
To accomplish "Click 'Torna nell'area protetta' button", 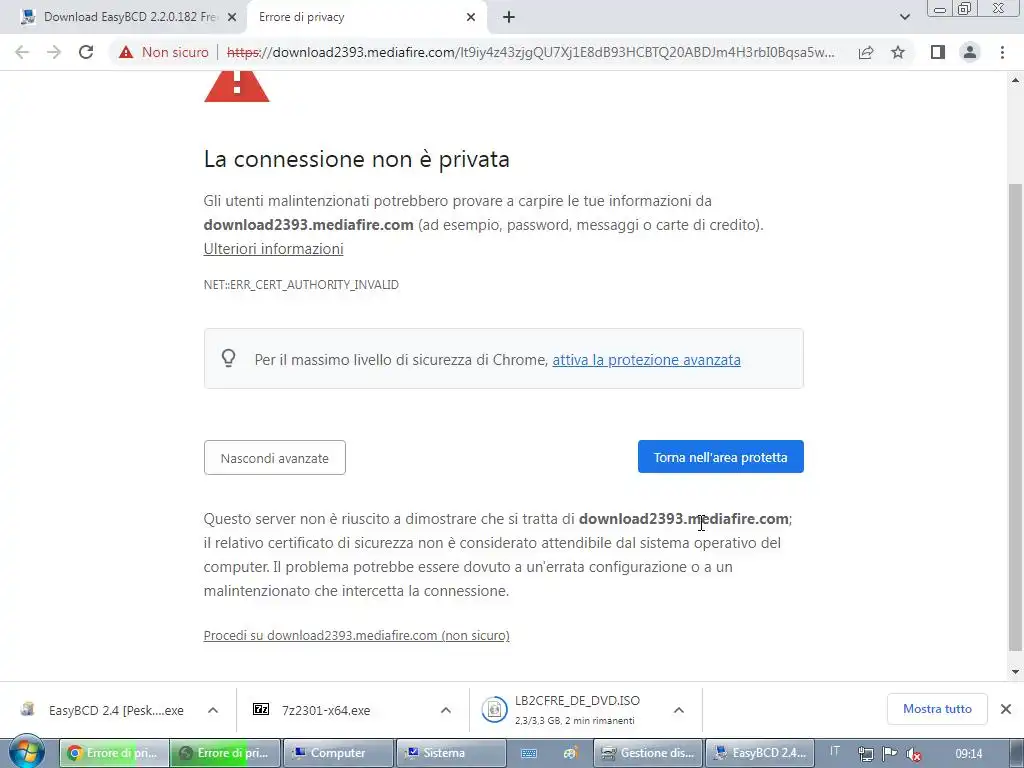I will (720, 457).
